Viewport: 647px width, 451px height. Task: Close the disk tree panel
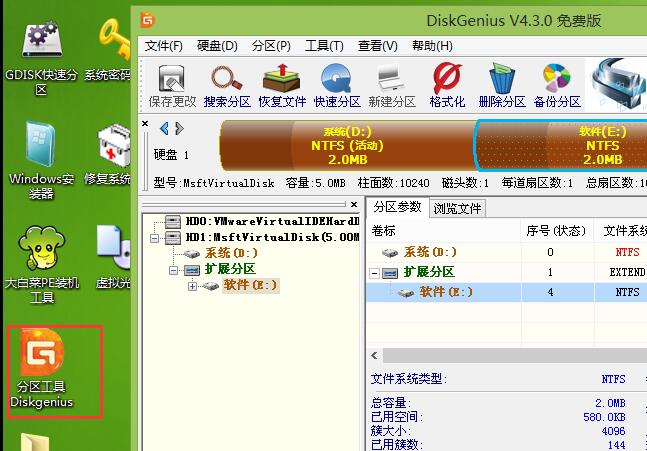[x=354, y=204]
